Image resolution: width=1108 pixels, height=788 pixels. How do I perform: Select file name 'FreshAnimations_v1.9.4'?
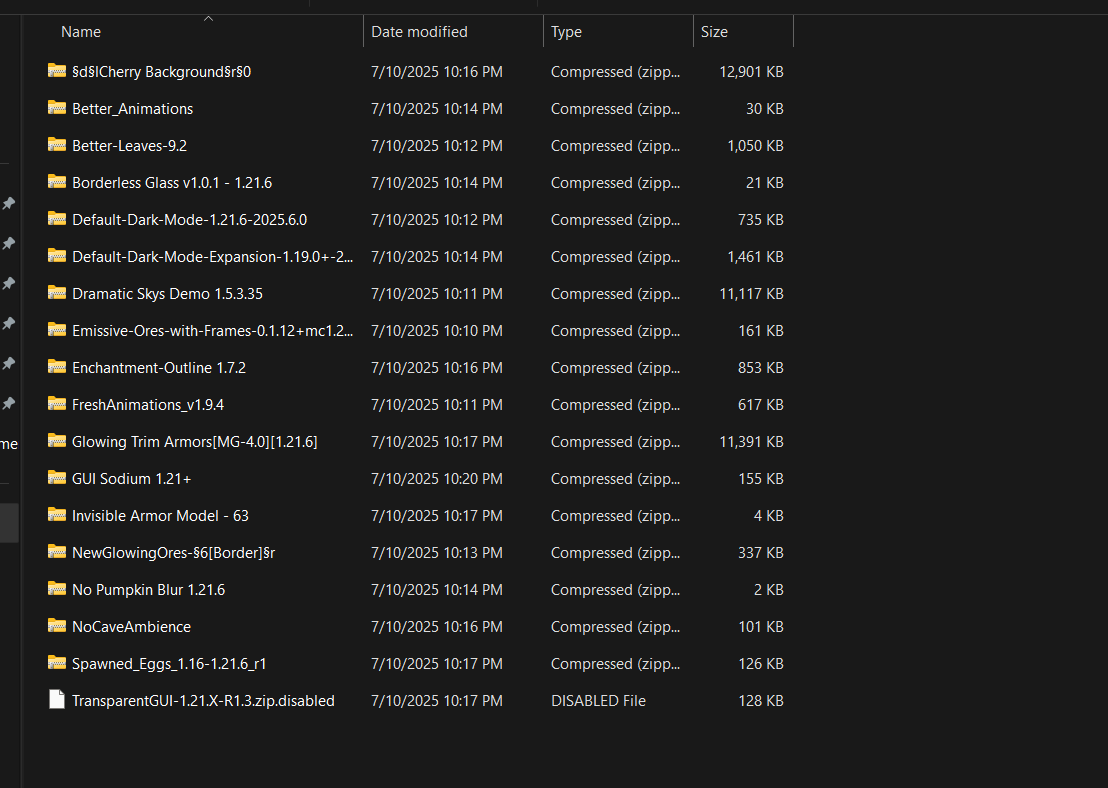[x=148, y=405]
